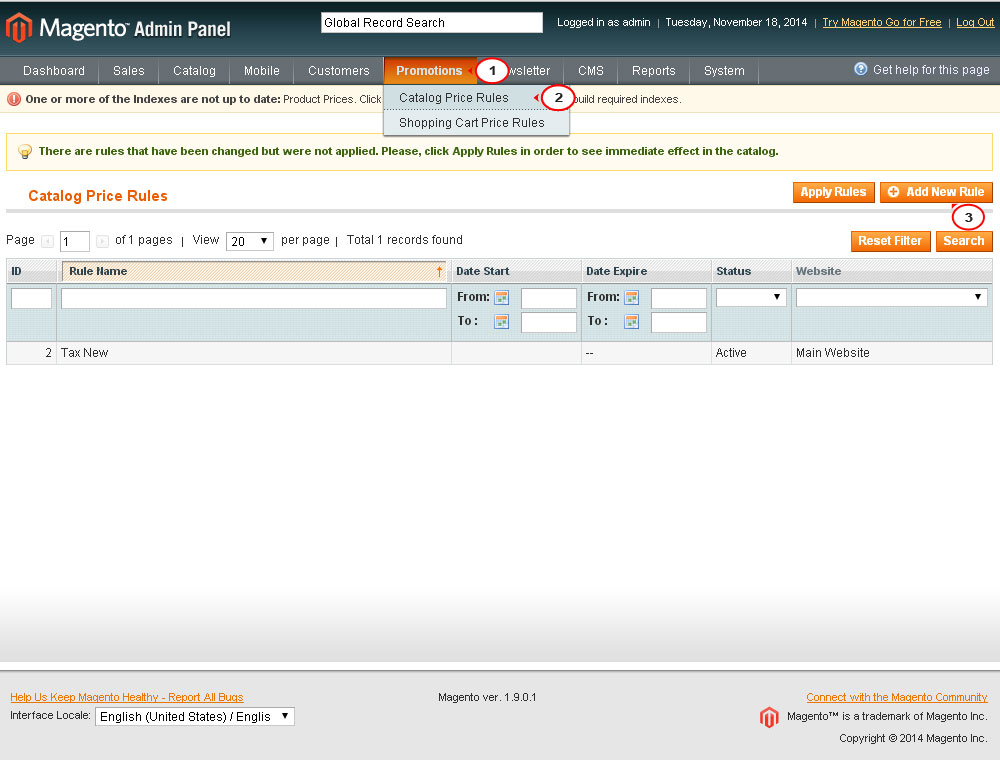1000x760 pixels.
Task: Click the Magento footer logo icon
Action: 769,717
